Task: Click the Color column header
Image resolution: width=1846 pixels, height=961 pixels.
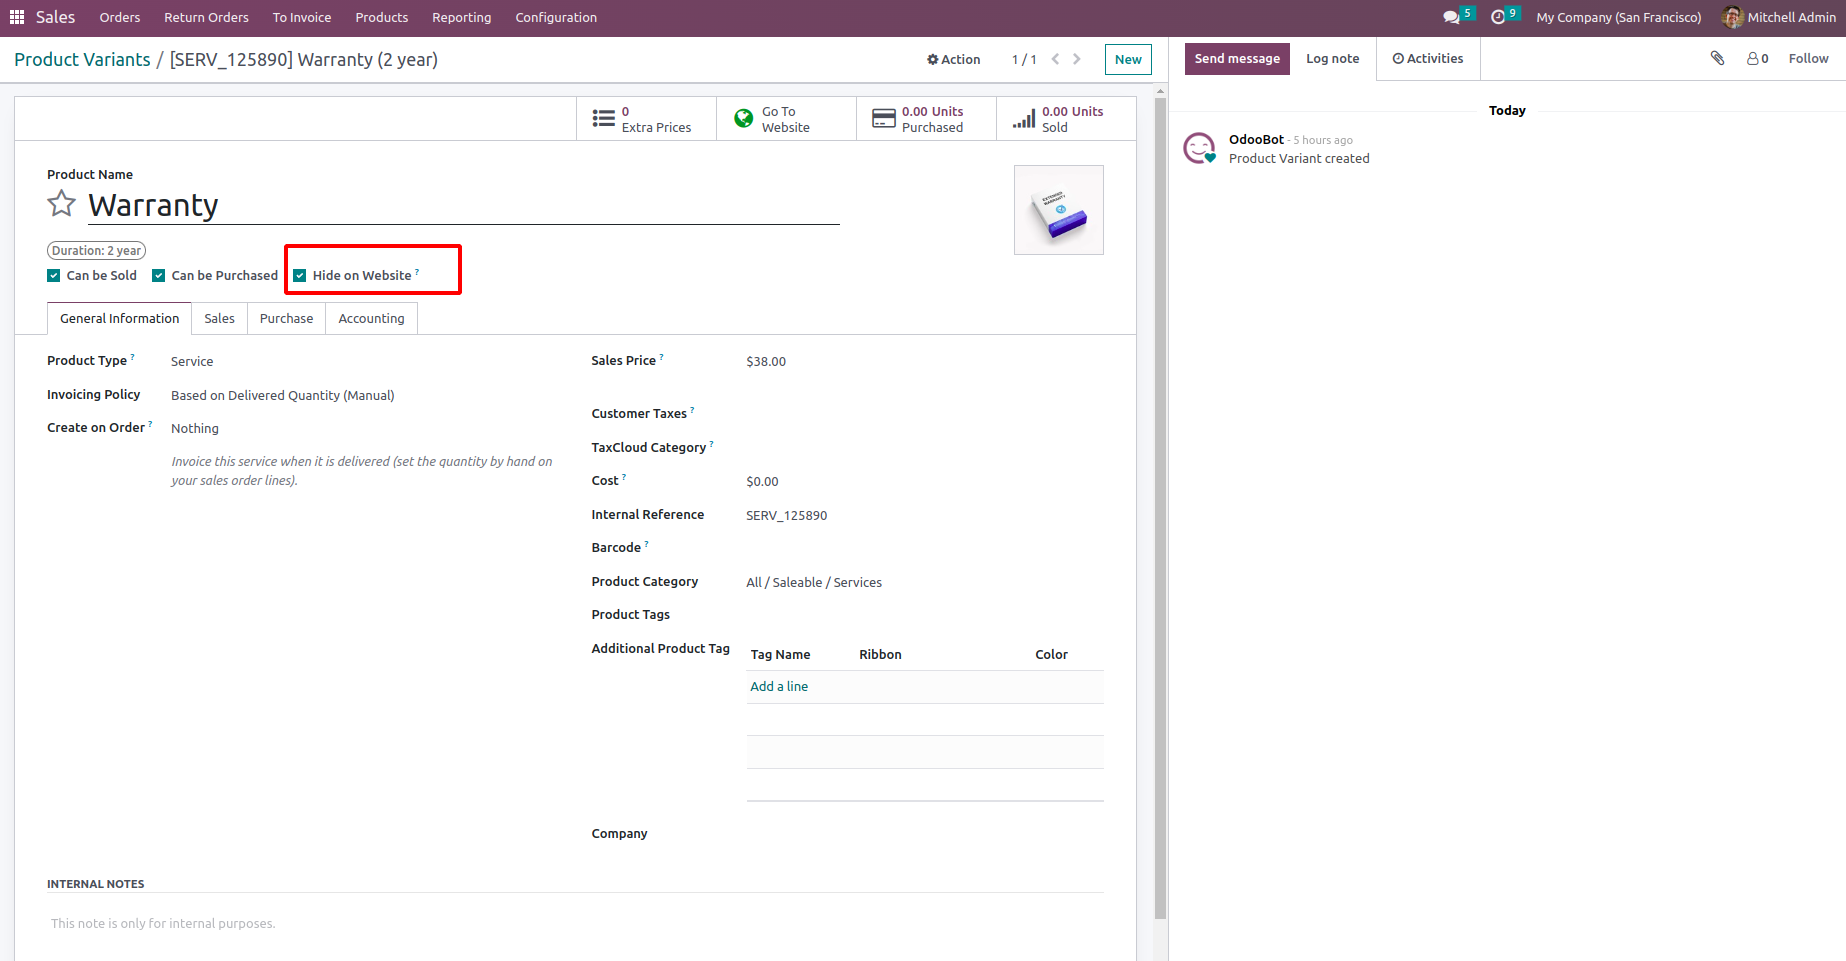Action: (1051, 654)
